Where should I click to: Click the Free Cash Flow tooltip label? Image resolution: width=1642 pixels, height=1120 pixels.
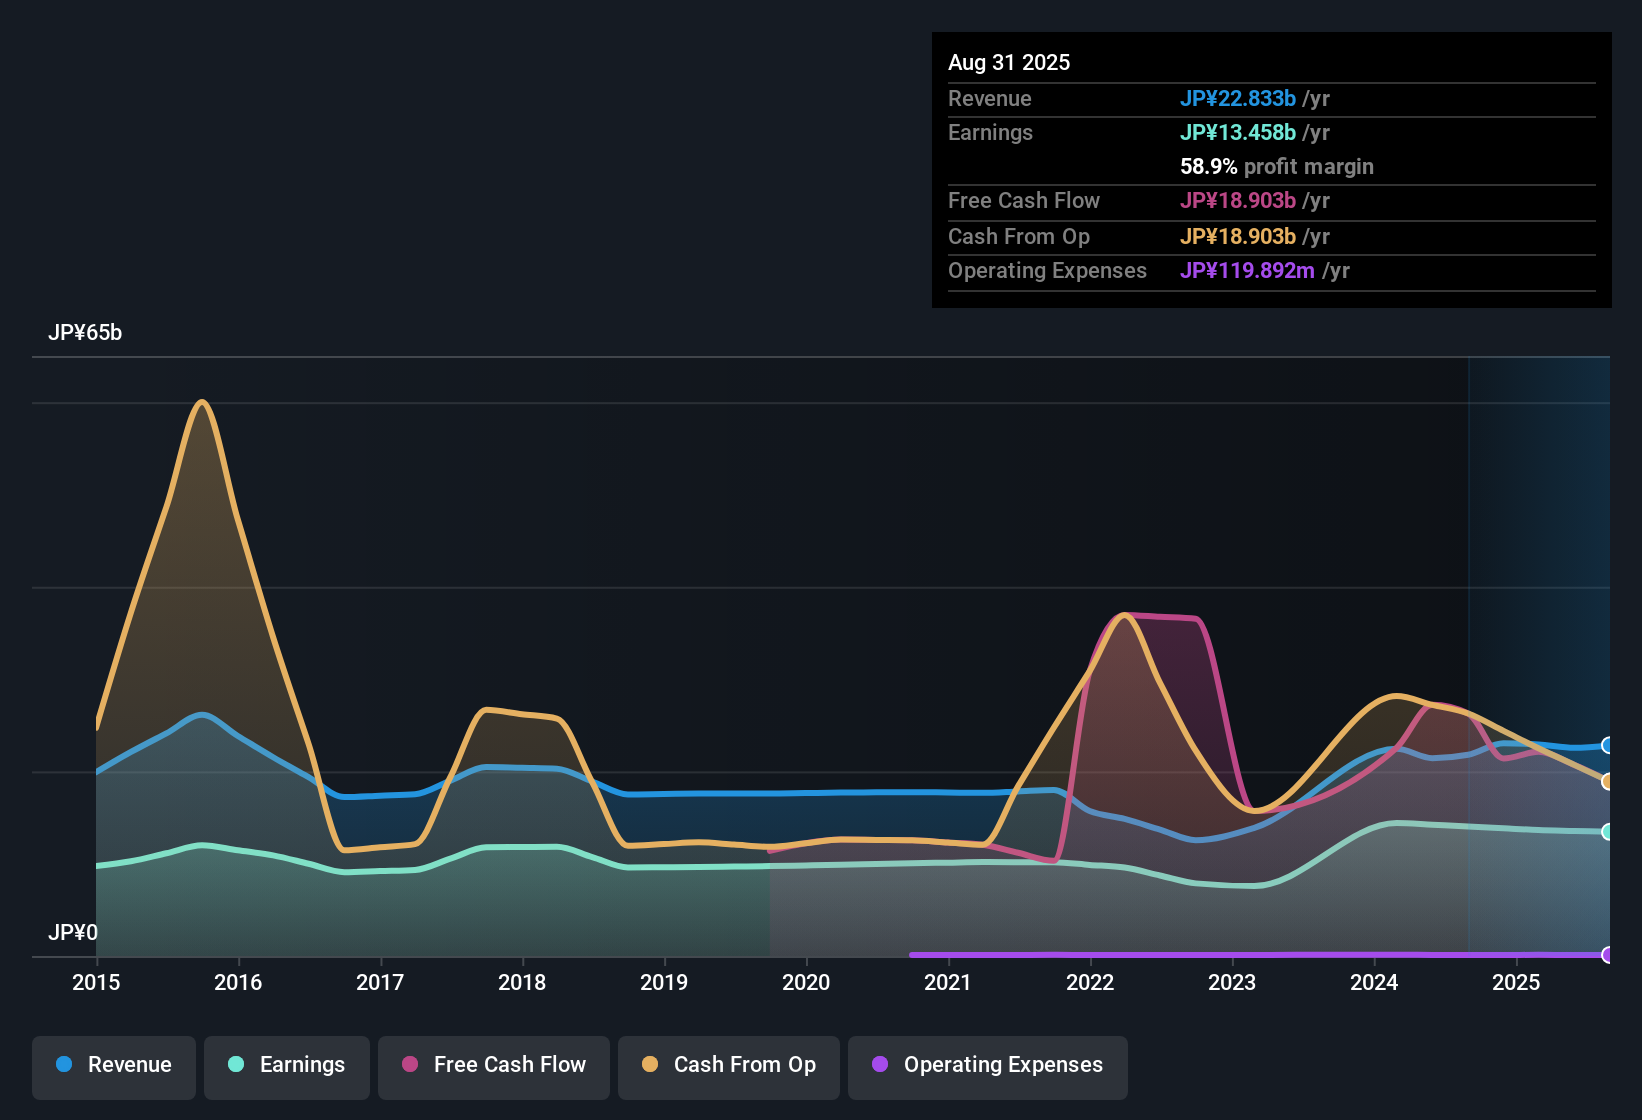[x=1024, y=201]
